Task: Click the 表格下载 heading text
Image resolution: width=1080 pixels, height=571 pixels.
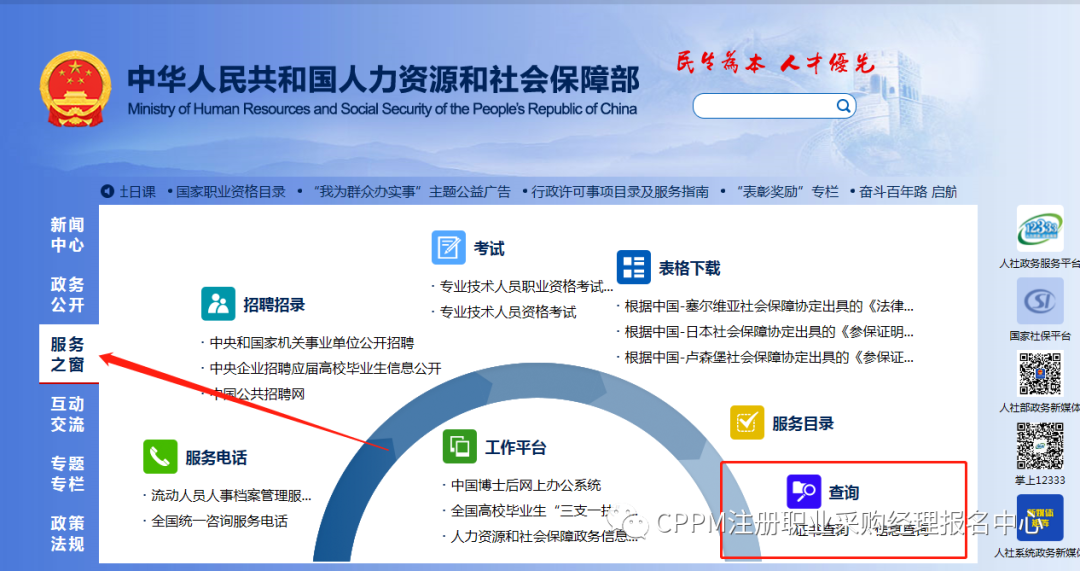Action: coord(689,269)
